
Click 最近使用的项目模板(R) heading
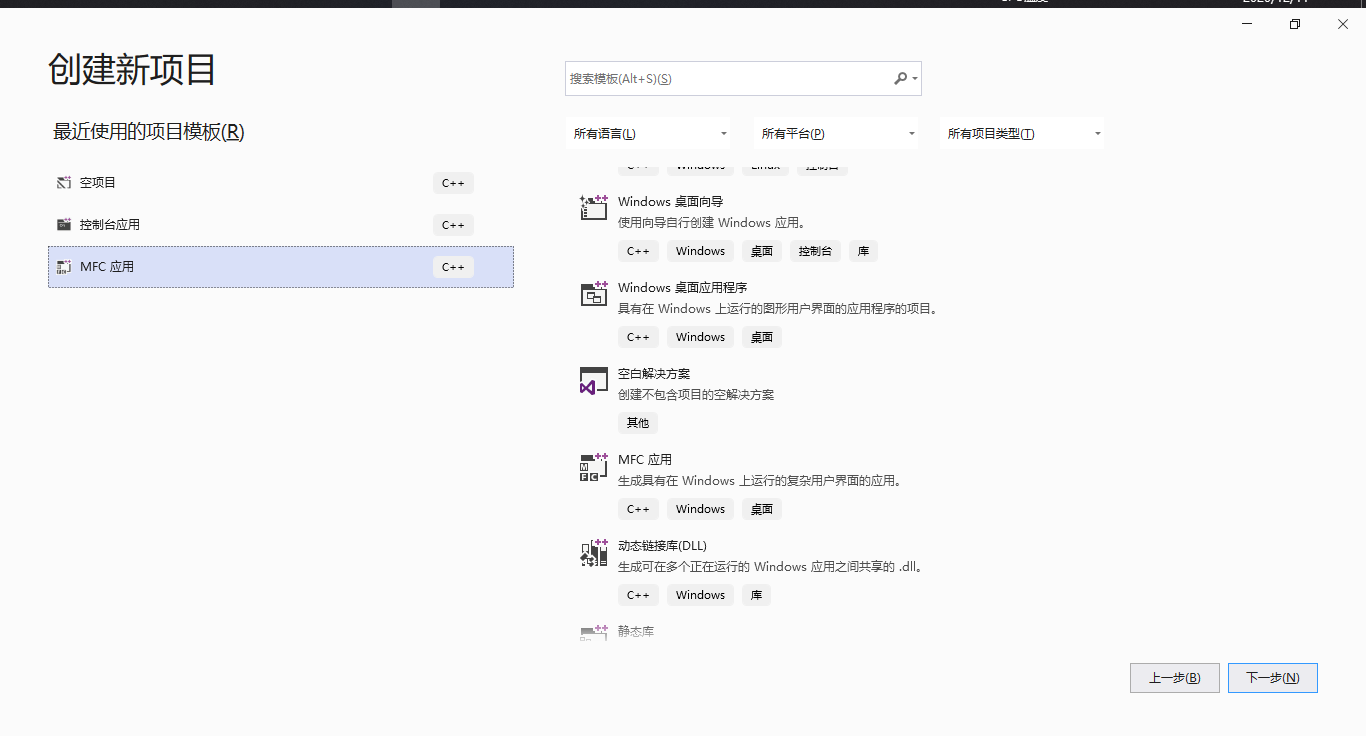149,132
